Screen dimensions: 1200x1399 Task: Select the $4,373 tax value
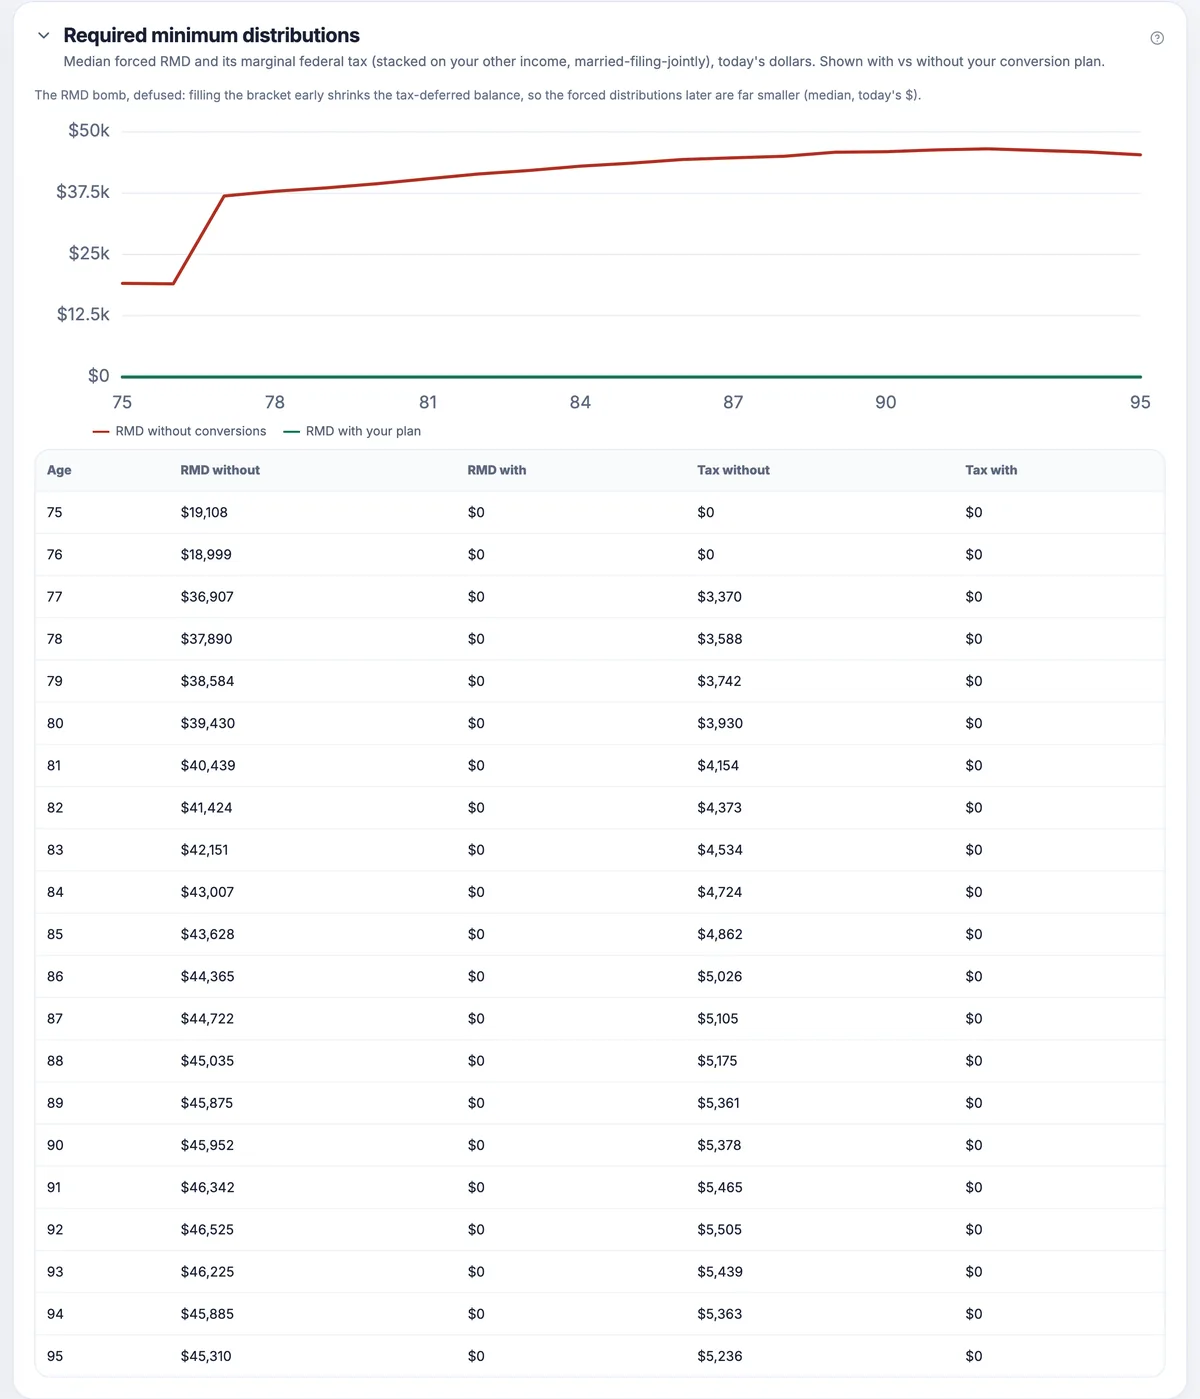tap(719, 807)
